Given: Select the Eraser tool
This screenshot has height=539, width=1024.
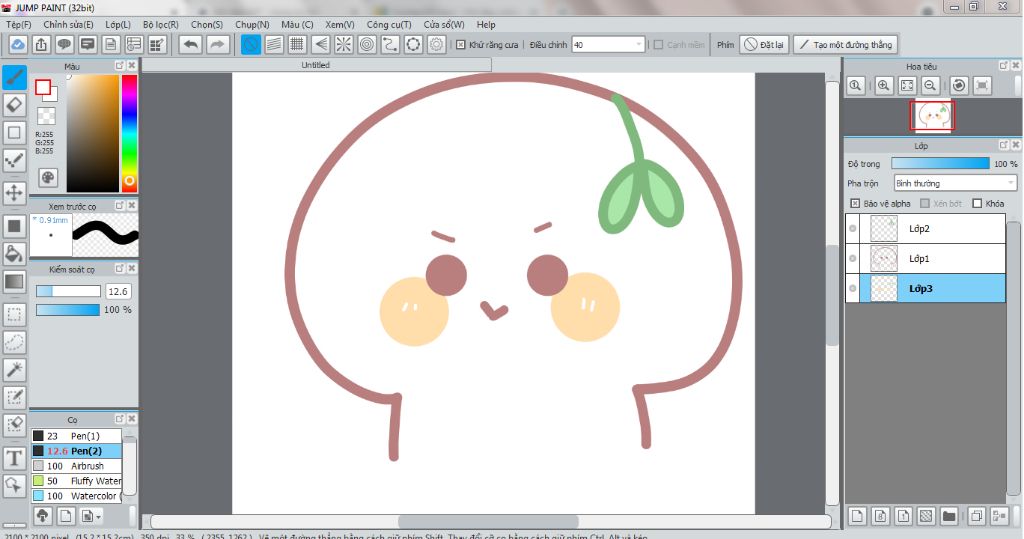Looking at the screenshot, I should 14,105.
